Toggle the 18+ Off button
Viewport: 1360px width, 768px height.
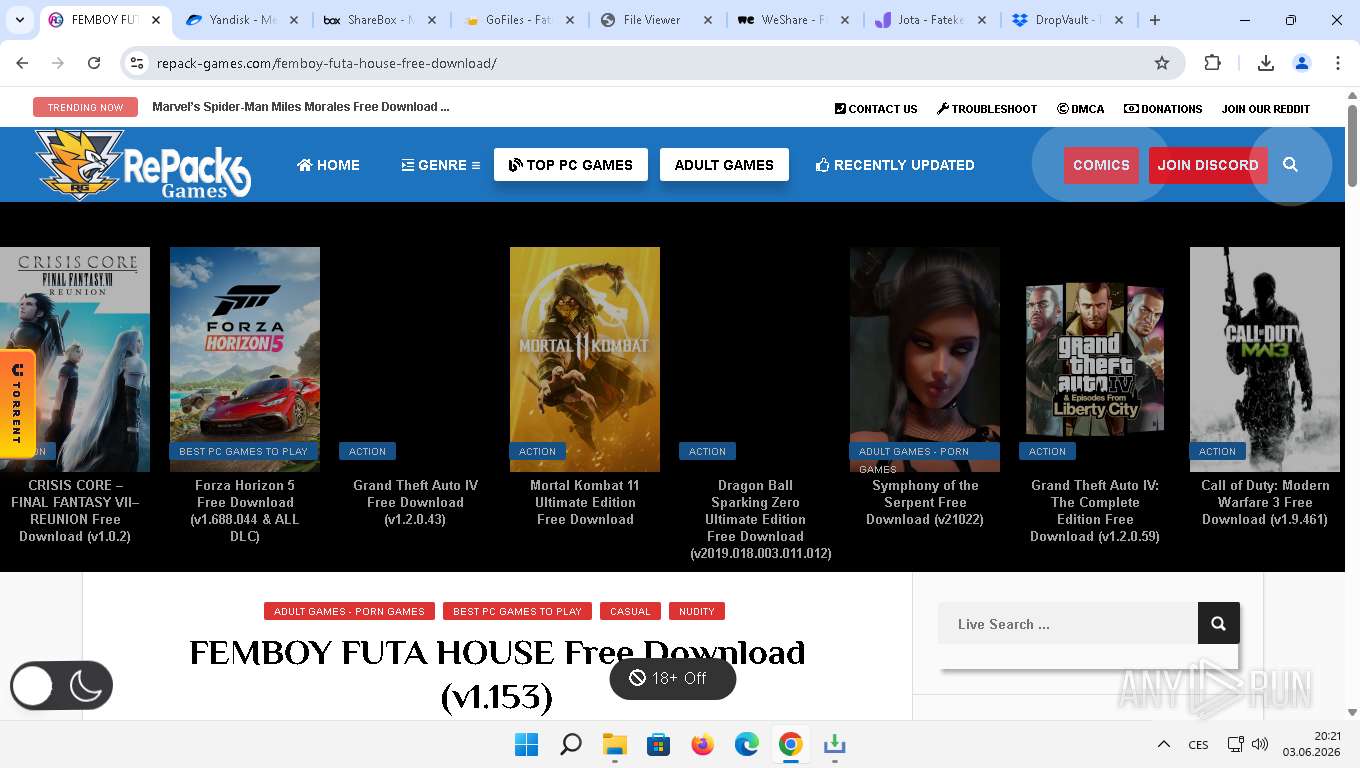673,678
